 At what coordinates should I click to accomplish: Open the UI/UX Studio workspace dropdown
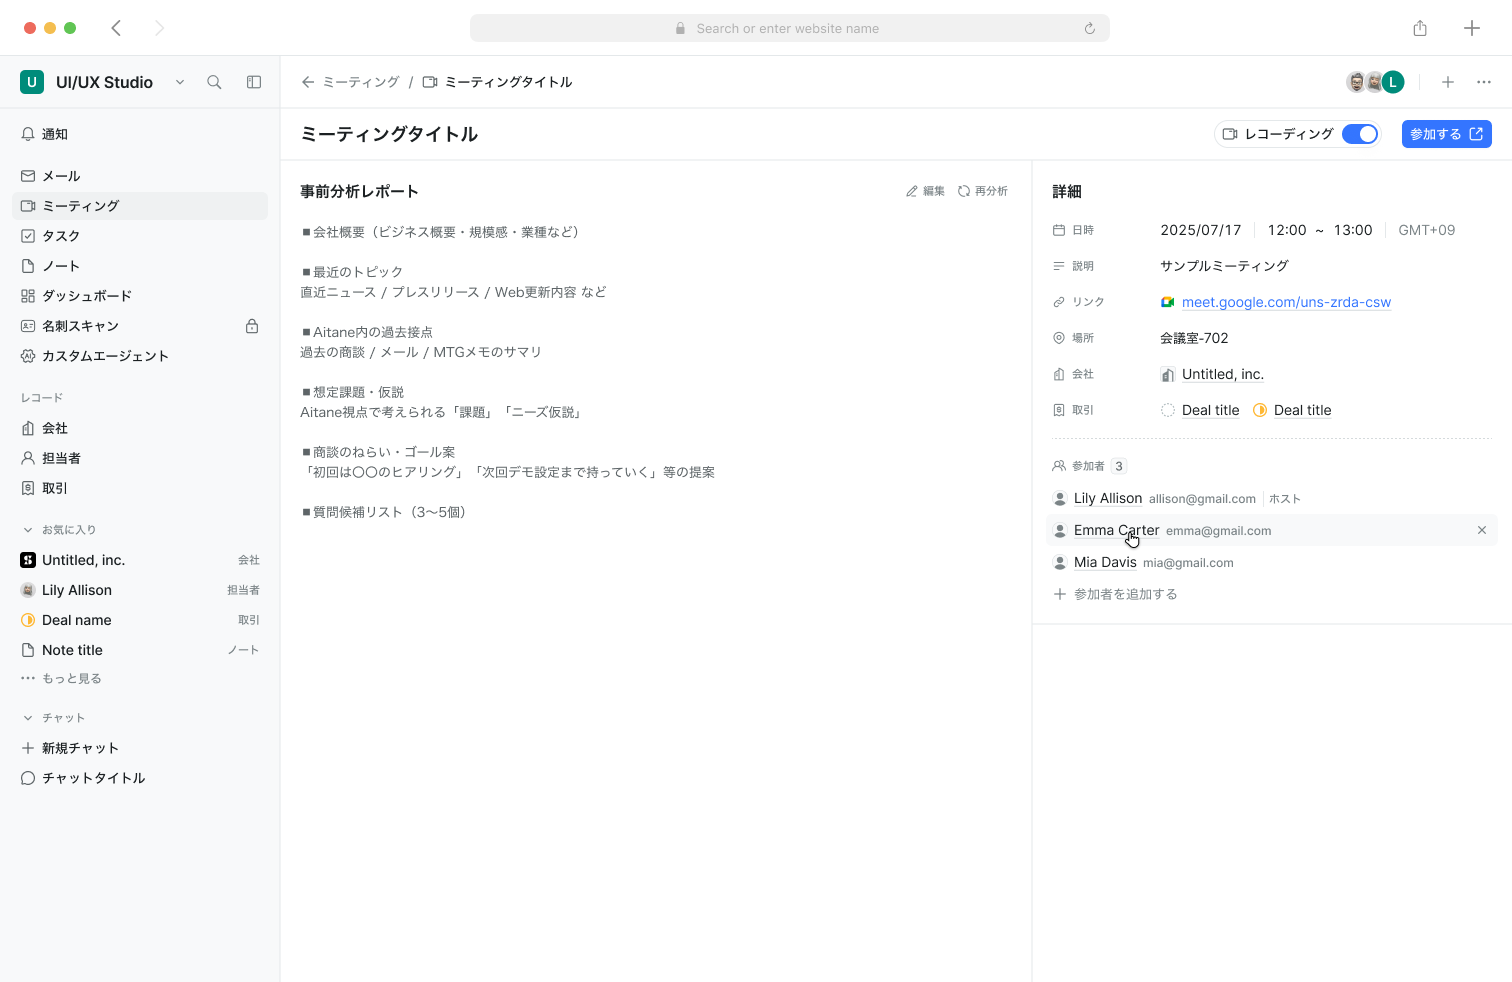click(180, 82)
